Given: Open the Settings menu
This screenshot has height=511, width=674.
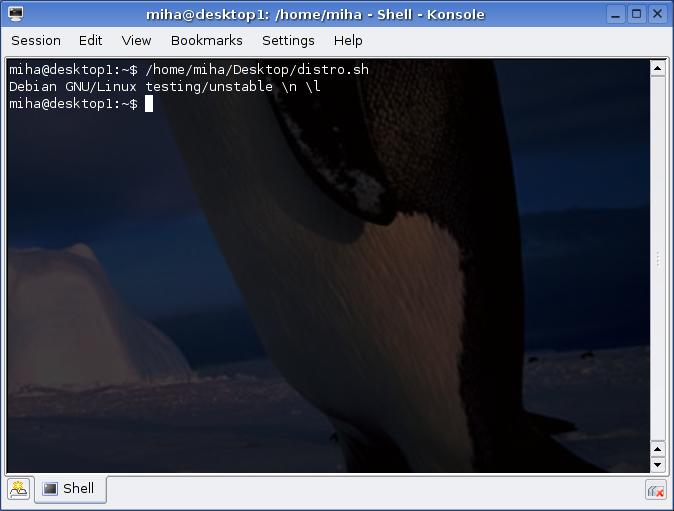Looking at the screenshot, I should pos(288,40).
